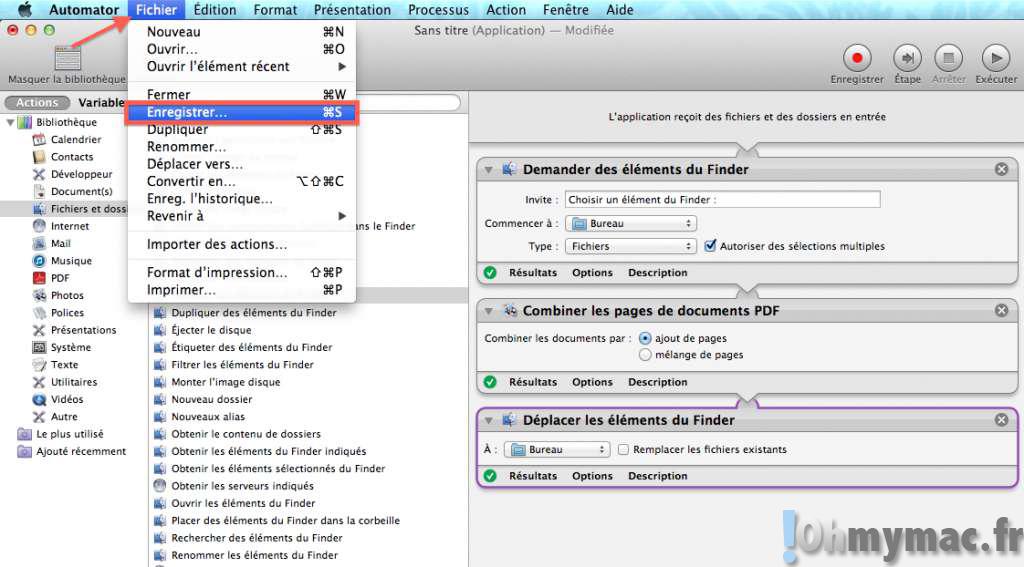Toggle Remplacer les fichiers existants checkbox

pyautogui.click(x=624, y=449)
